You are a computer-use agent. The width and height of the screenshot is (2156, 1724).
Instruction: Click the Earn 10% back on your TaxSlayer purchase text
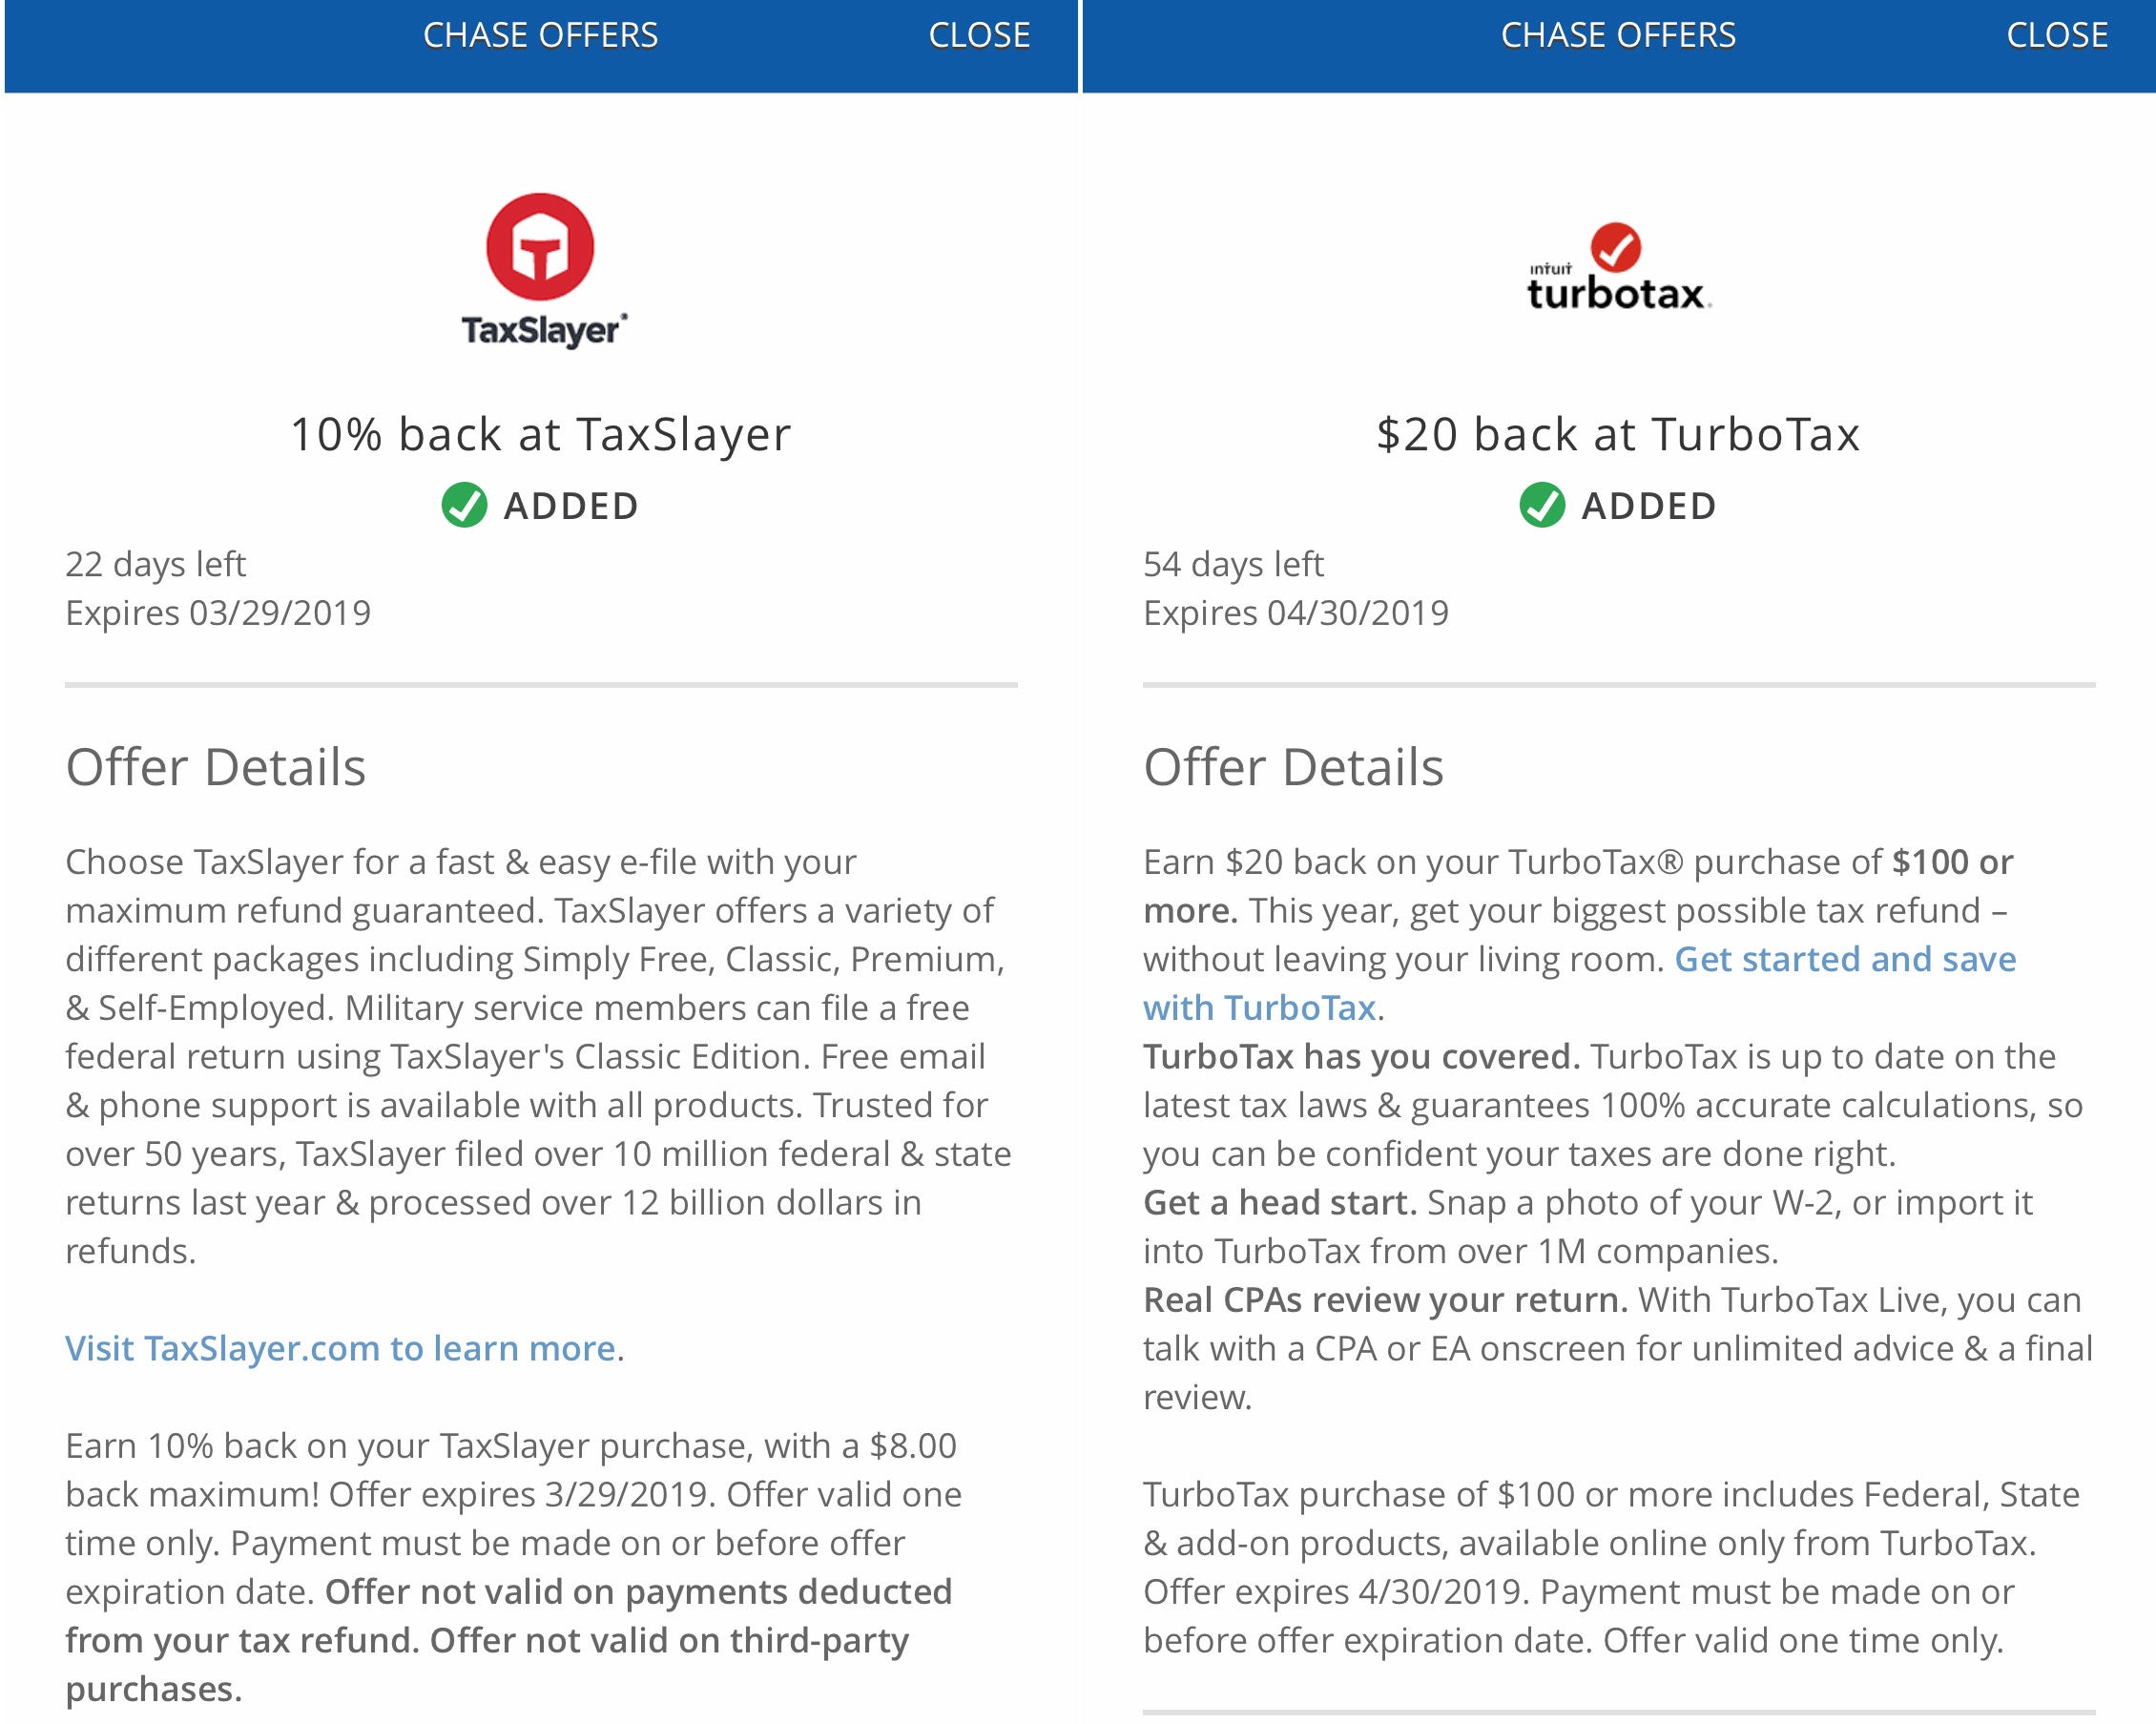click(x=410, y=1446)
